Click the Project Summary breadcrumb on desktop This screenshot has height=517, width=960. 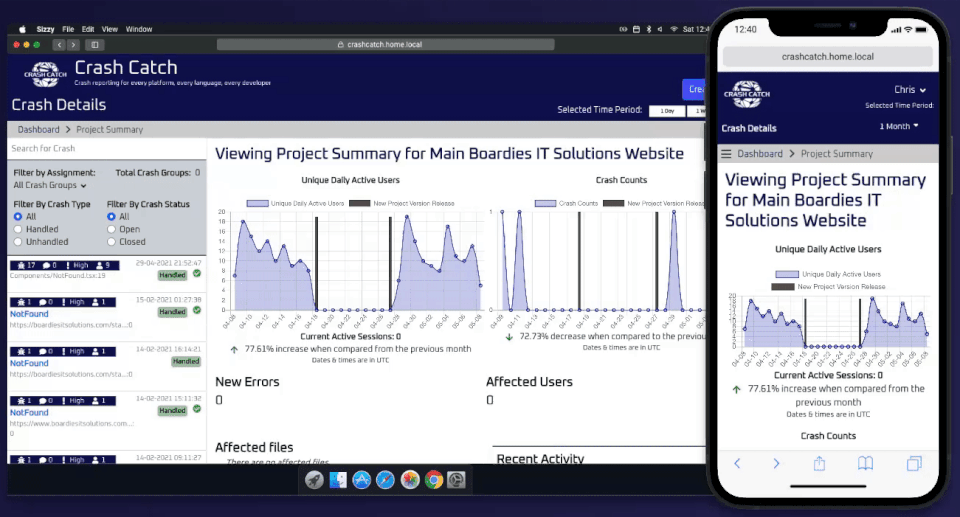coord(110,129)
